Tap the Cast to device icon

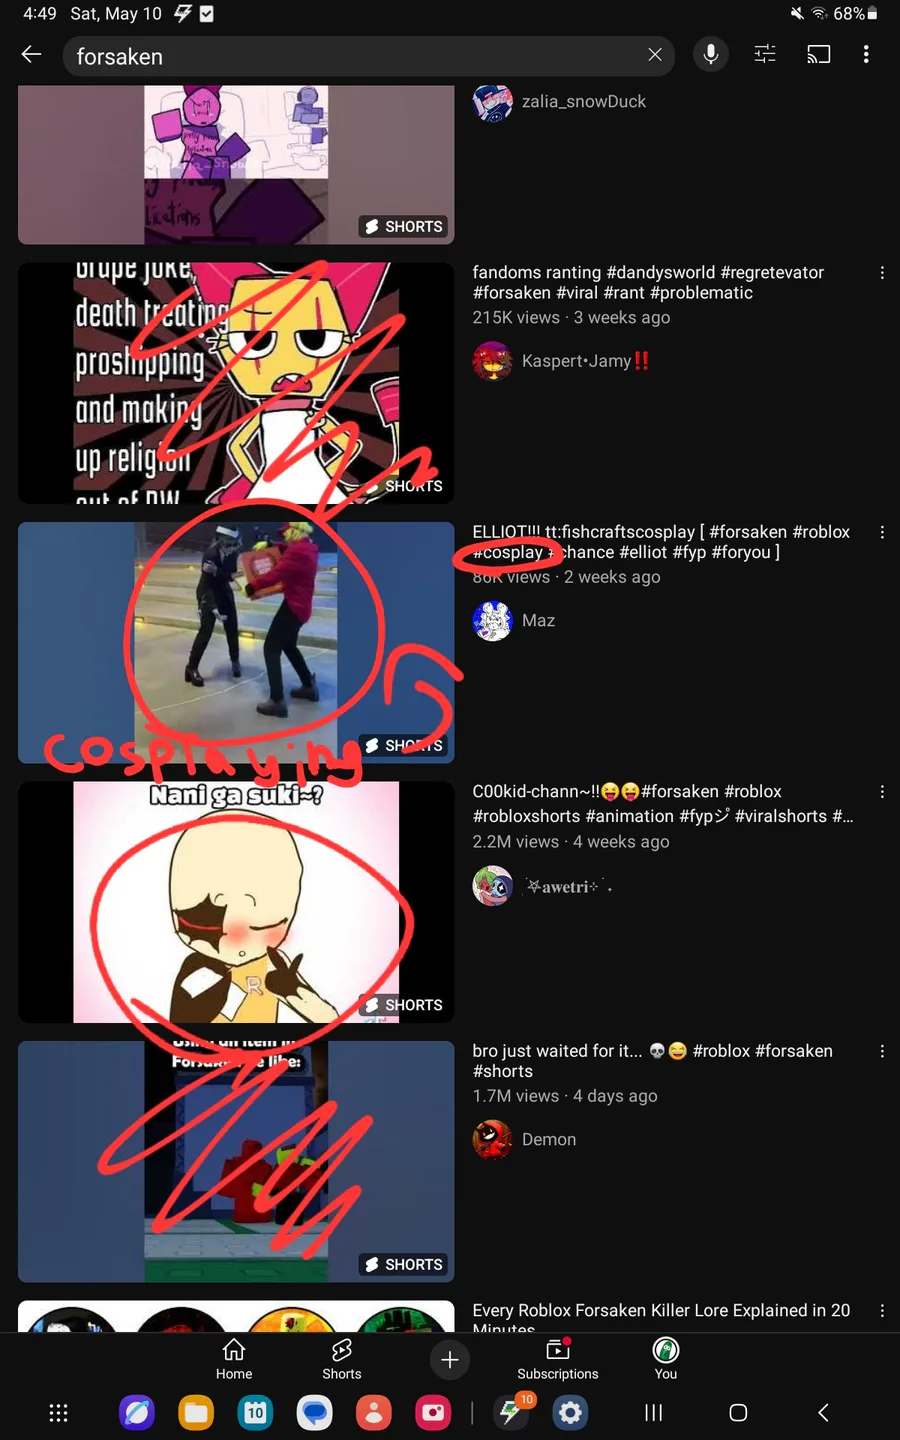pos(819,55)
